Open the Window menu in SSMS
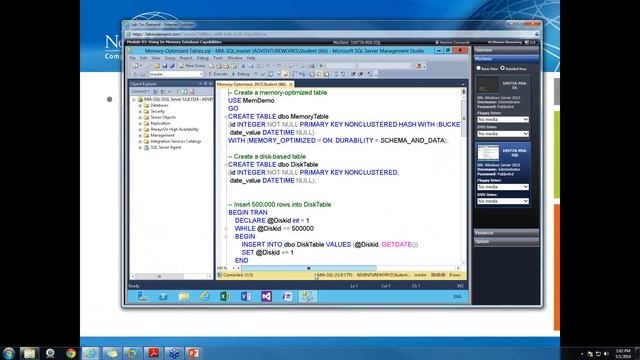 [235, 58]
